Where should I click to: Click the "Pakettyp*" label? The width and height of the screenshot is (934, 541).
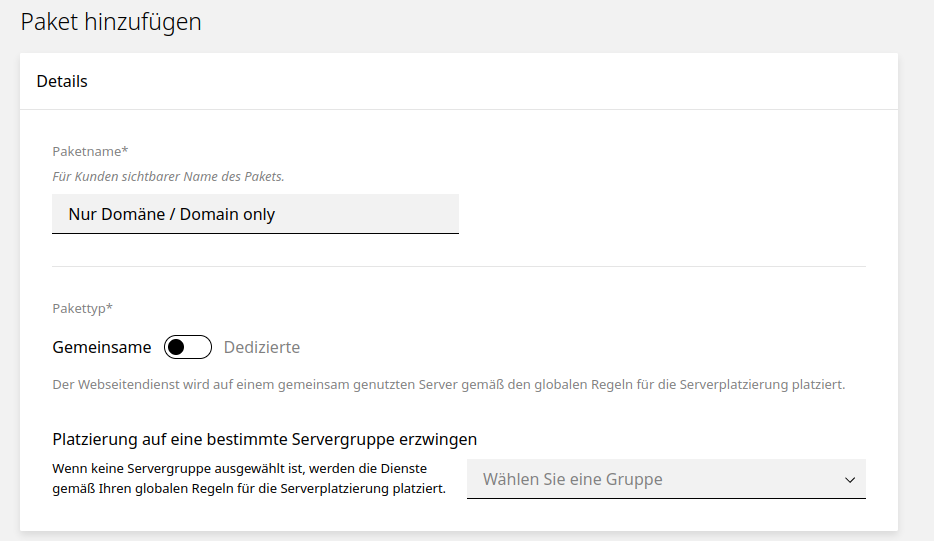(82, 308)
